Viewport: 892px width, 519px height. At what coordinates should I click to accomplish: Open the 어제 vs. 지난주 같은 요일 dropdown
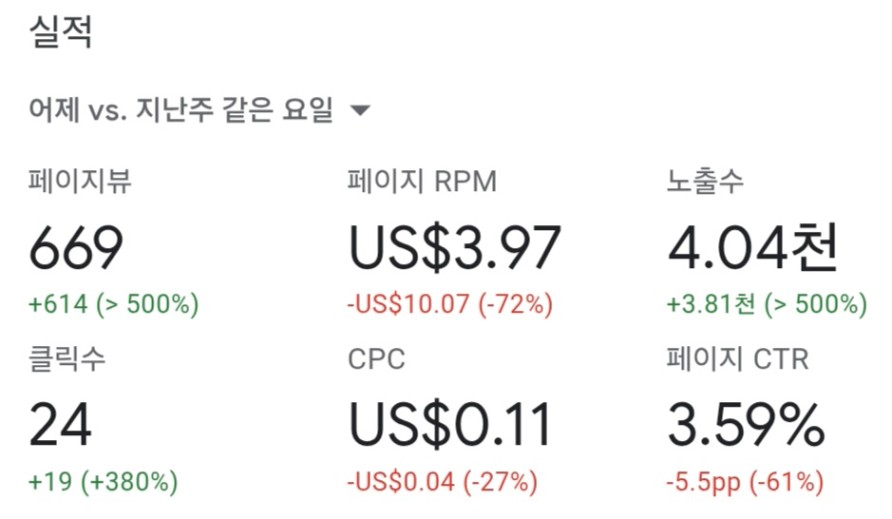tap(199, 109)
